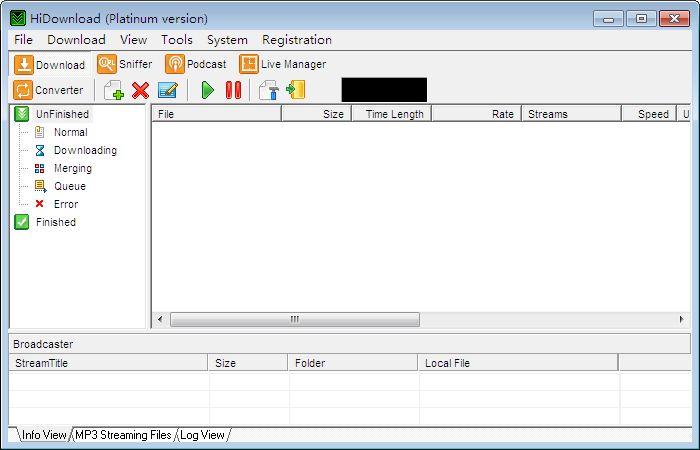Sort by Time Length column header
Viewport: 700px width, 450px height.
click(x=392, y=114)
